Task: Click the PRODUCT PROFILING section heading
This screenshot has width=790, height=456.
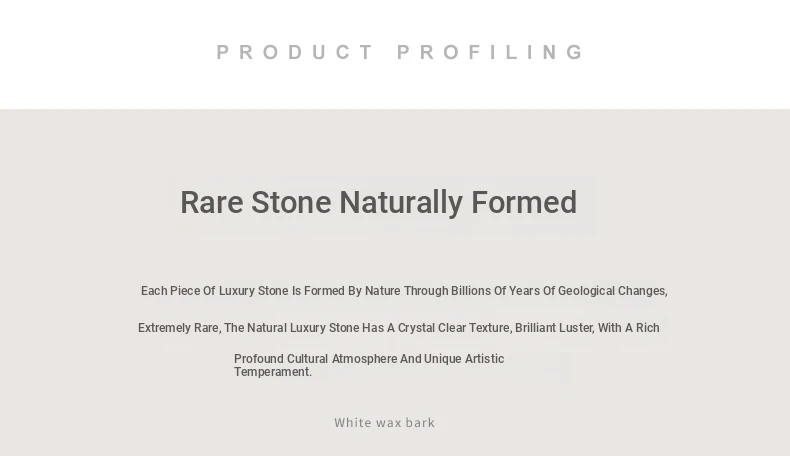Action: click(401, 52)
